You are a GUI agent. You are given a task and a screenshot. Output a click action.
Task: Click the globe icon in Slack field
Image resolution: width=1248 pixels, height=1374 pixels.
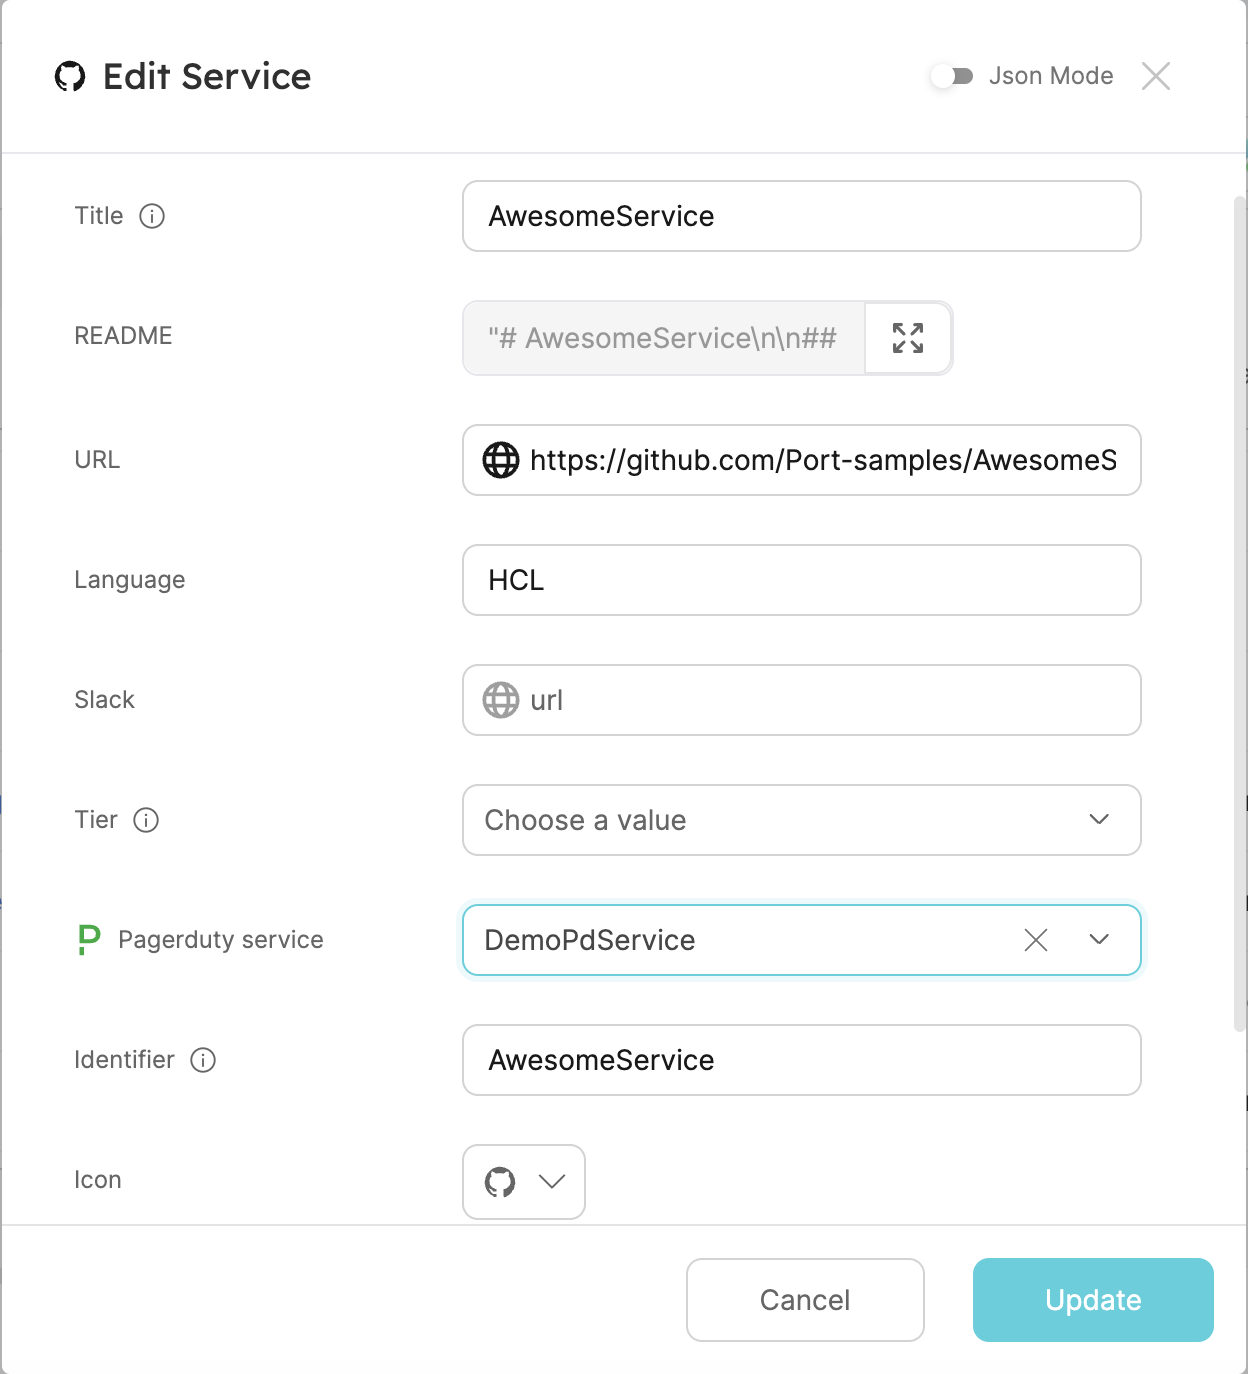point(501,700)
